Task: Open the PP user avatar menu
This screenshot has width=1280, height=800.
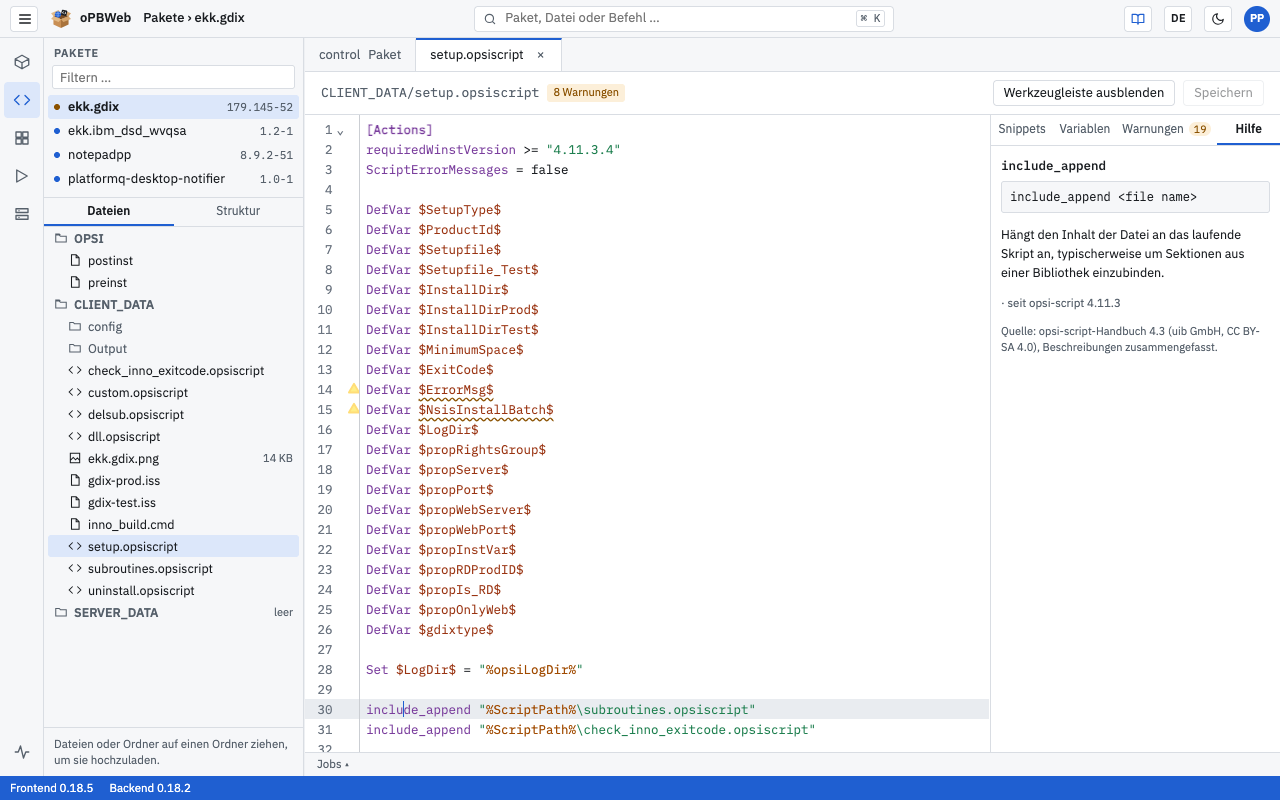Action: click(1257, 18)
